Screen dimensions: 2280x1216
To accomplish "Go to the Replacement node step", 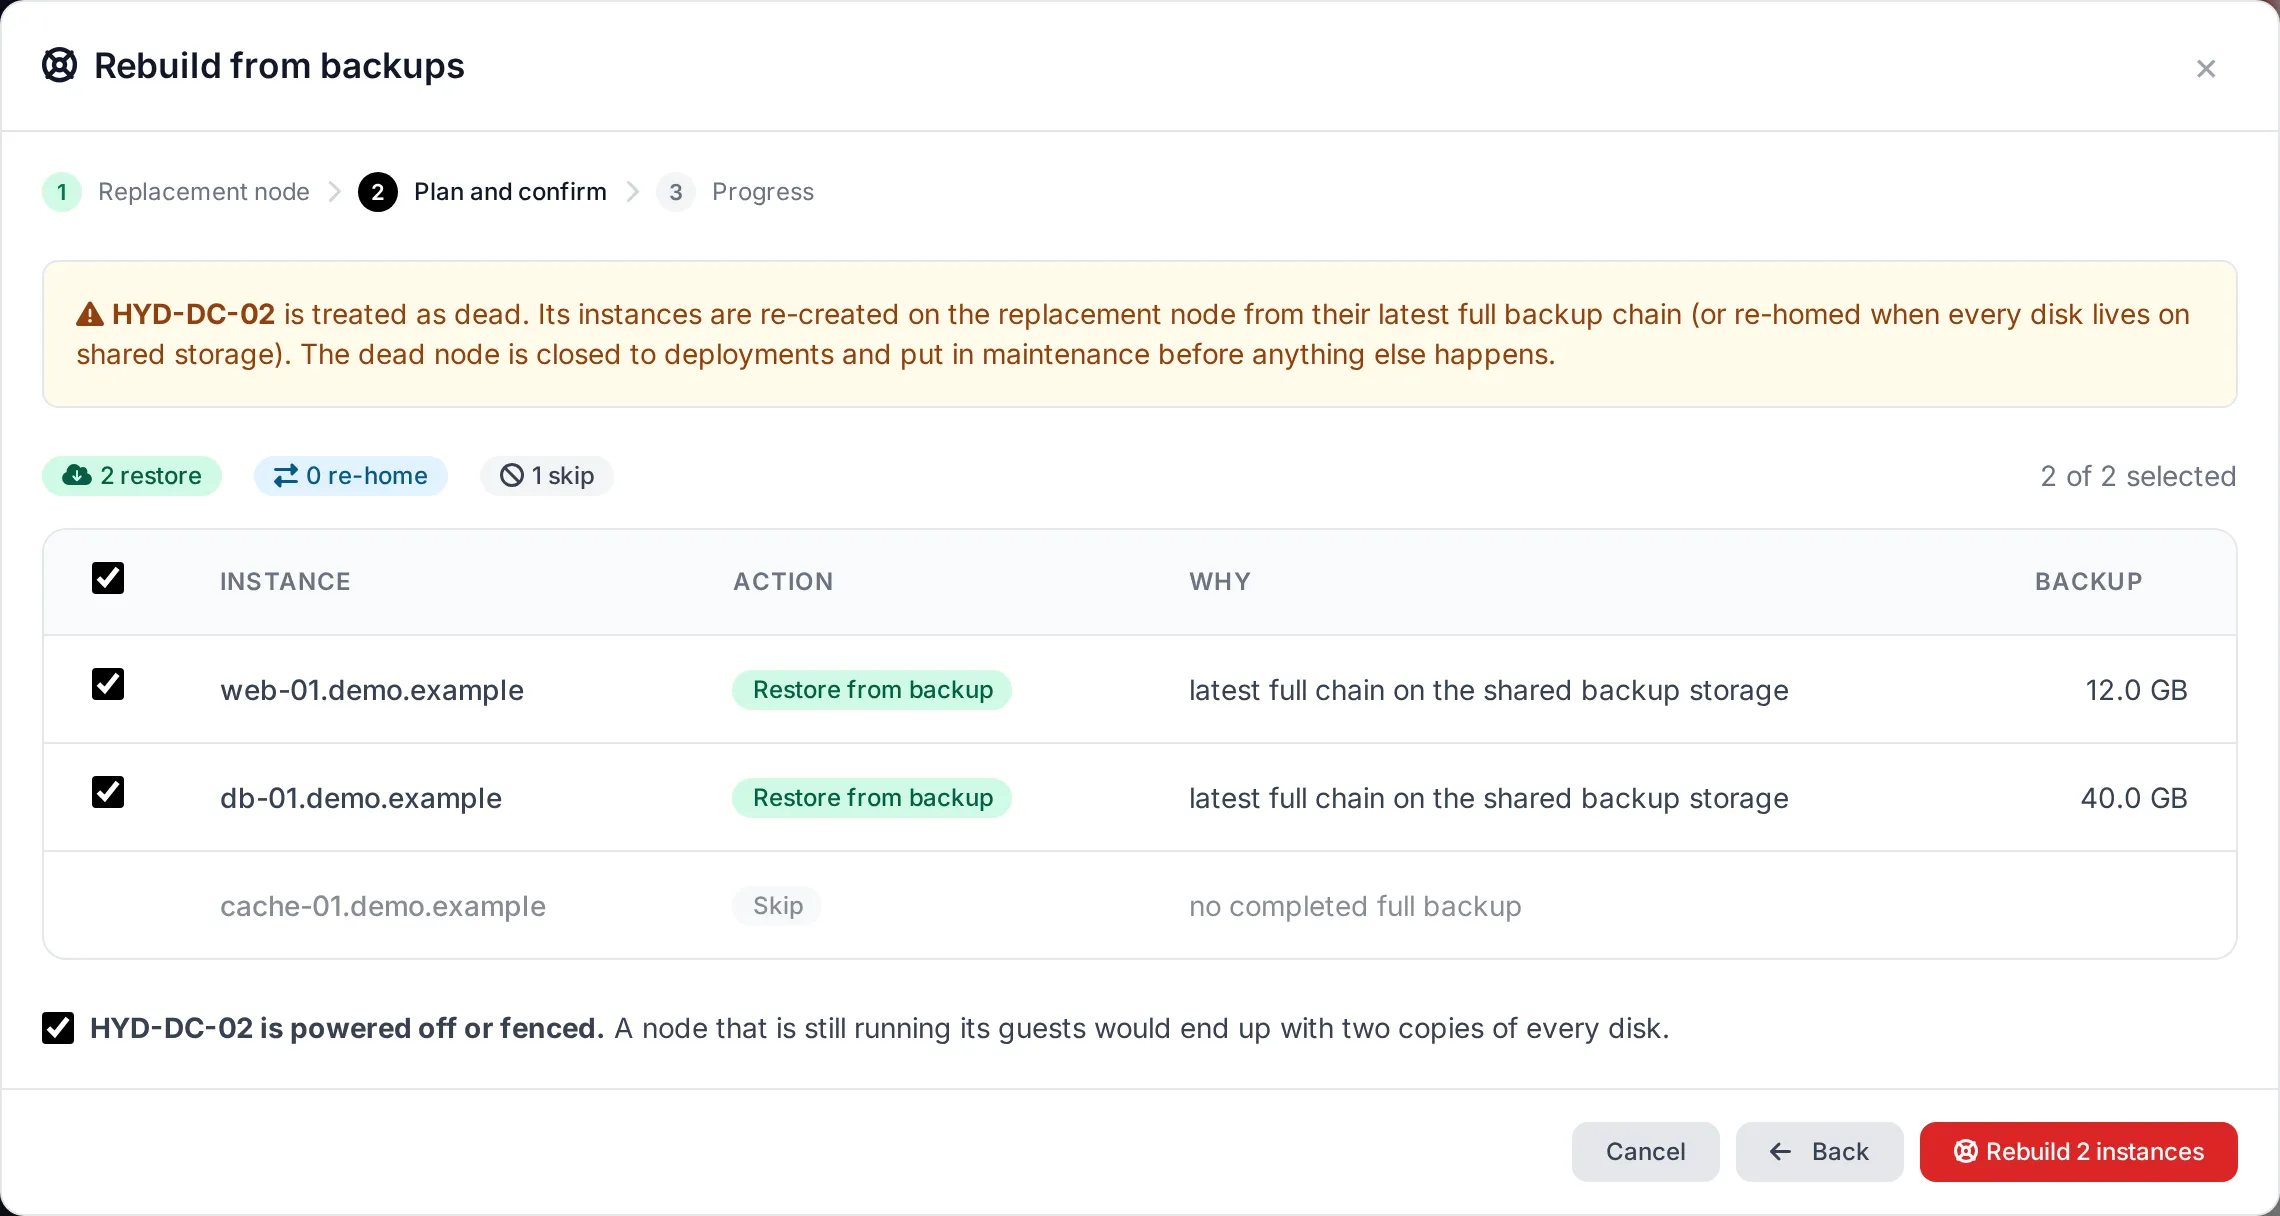I will (204, 192).
